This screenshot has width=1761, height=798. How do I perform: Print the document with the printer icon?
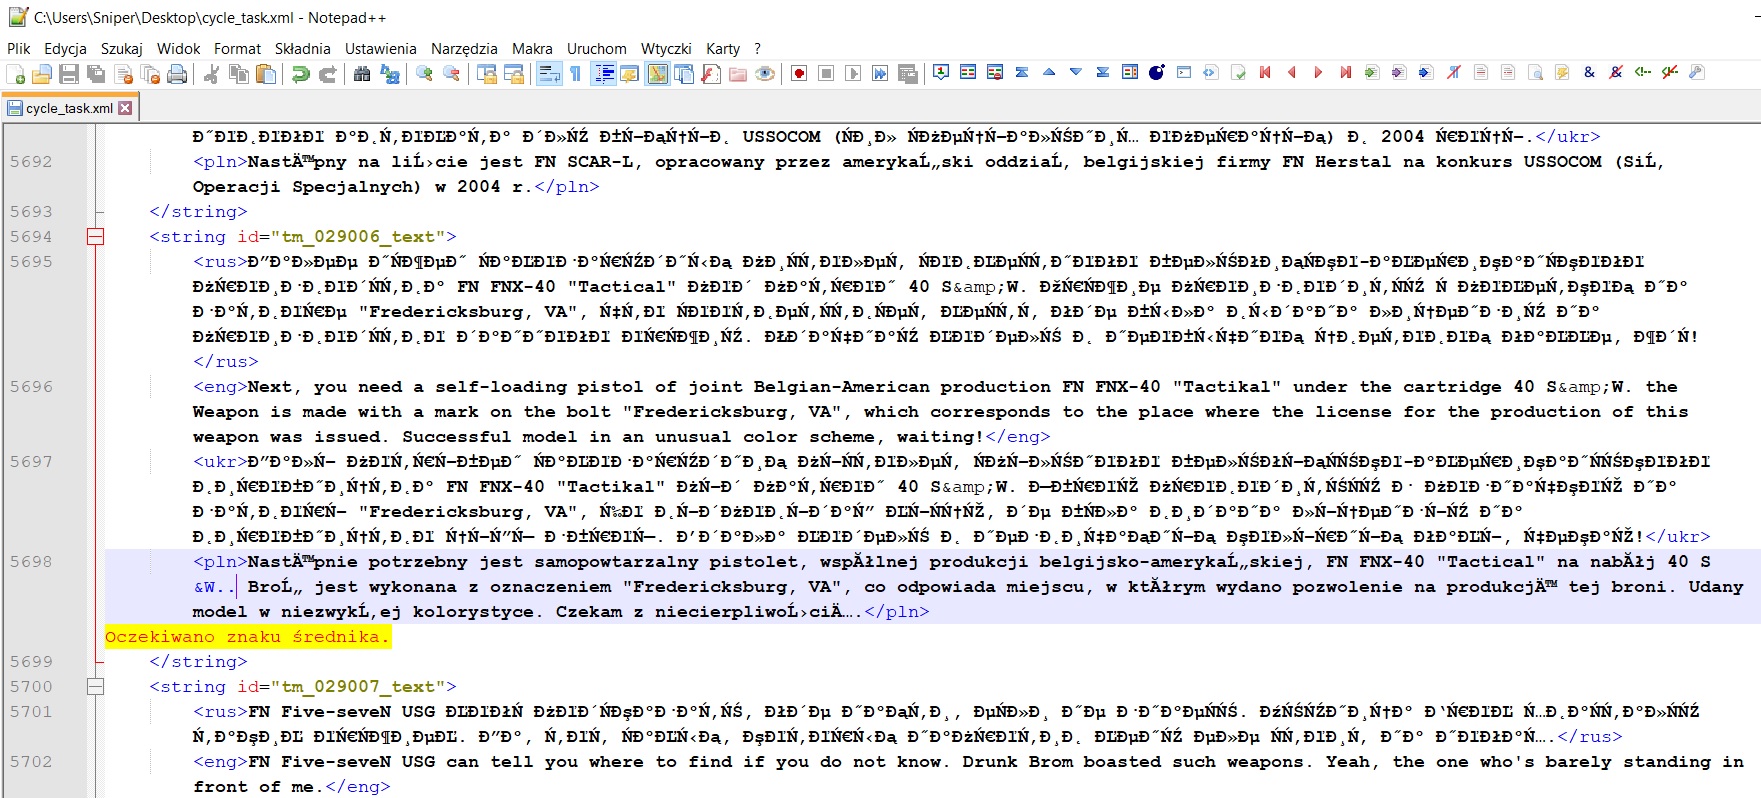[x=177, y=73]
